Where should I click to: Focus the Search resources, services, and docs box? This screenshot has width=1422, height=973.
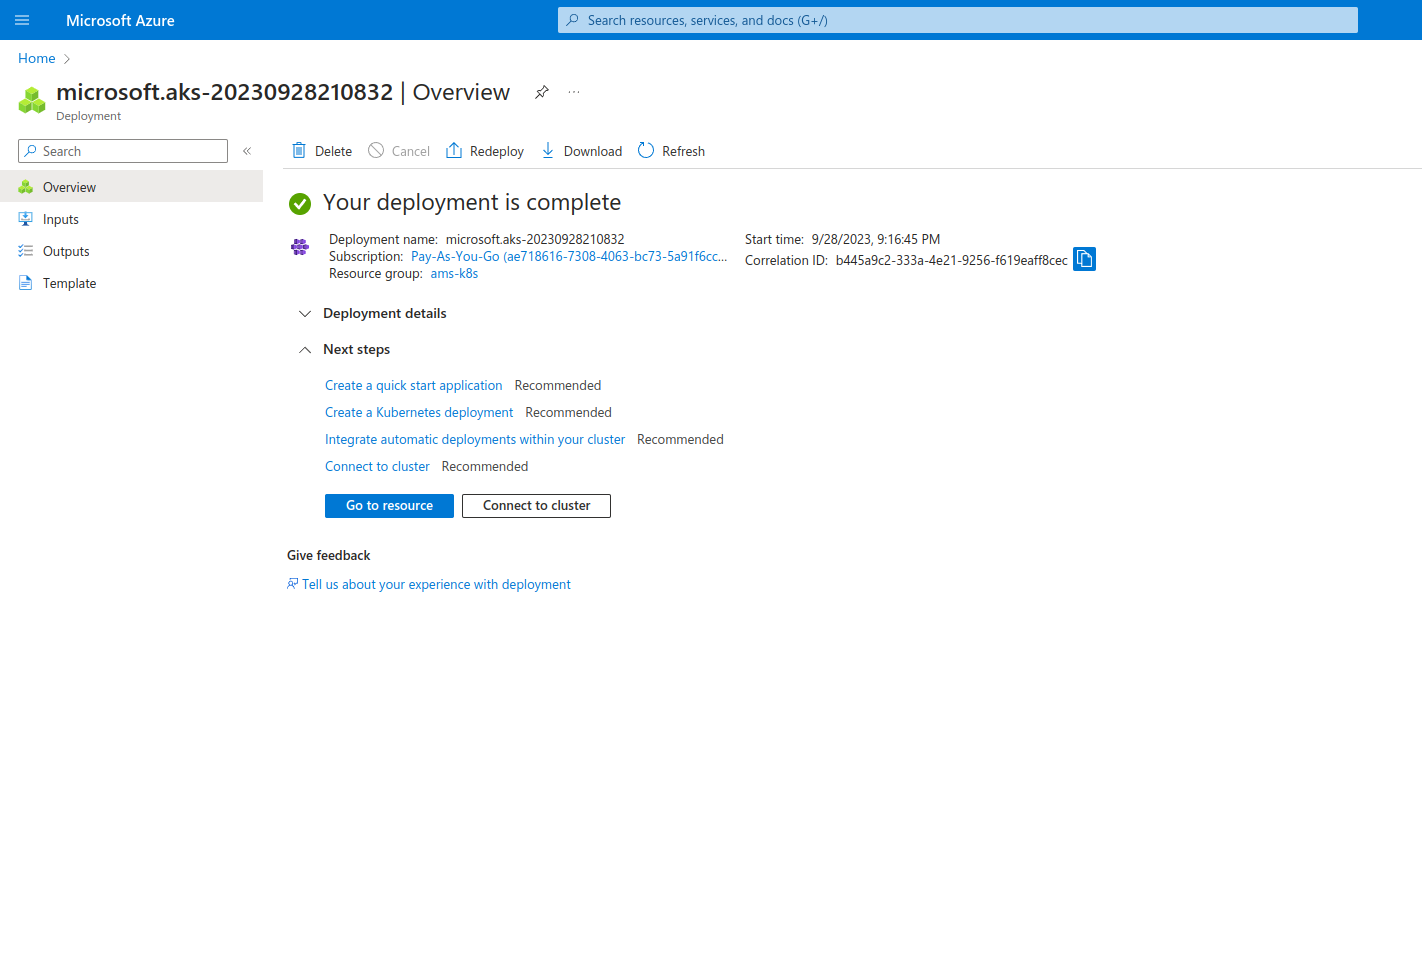point(958,20)
